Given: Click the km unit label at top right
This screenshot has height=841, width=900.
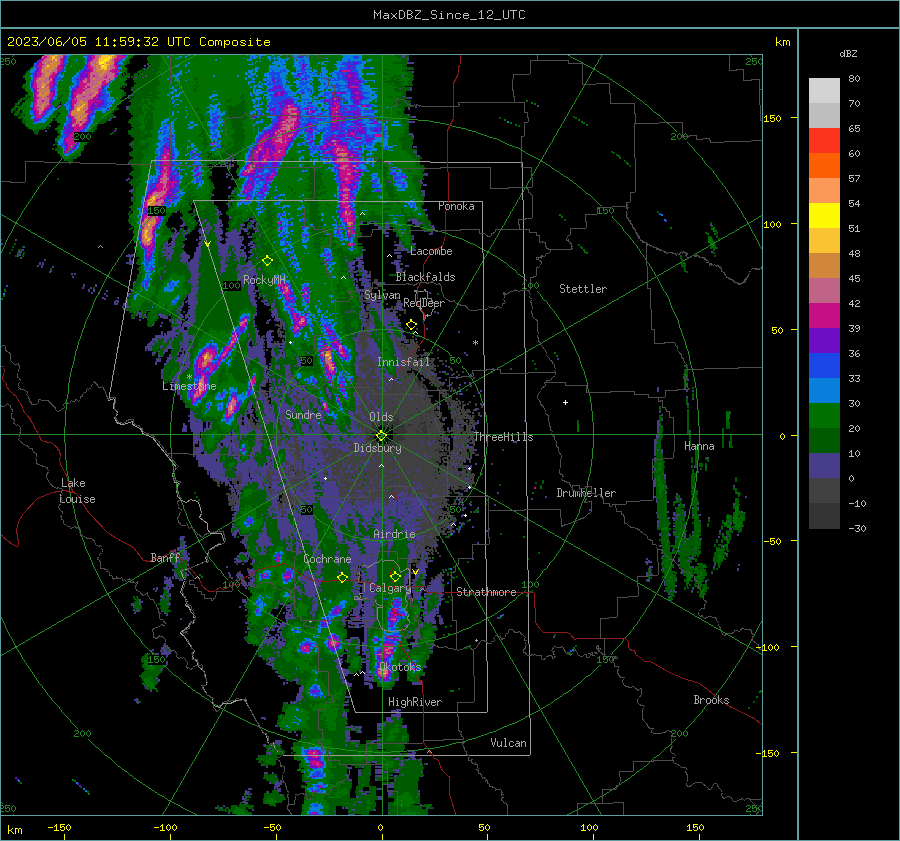Looking at the screenshot, I should coord(782,42).
